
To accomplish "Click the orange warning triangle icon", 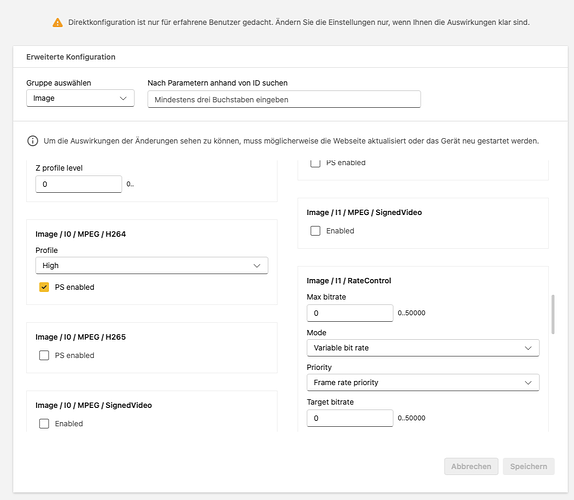I will click(57, 23).
